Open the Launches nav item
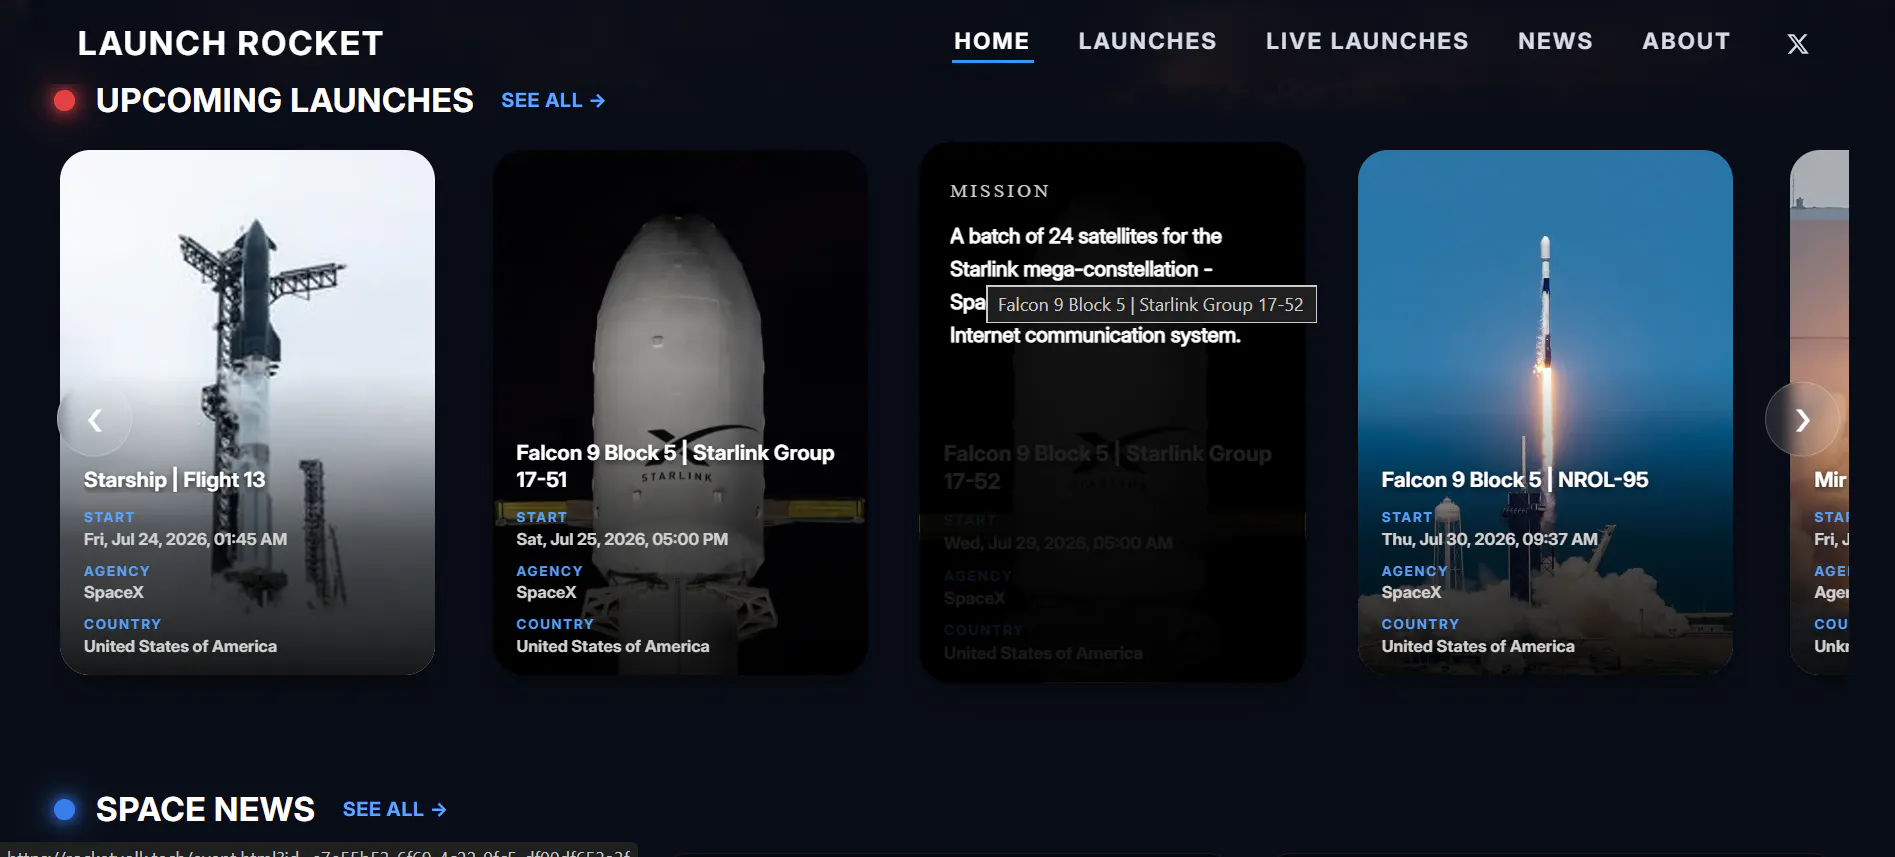Image resolution: width=1895 pixels, height=857 pixels. pyautogui.click(x=1147, y=41)
